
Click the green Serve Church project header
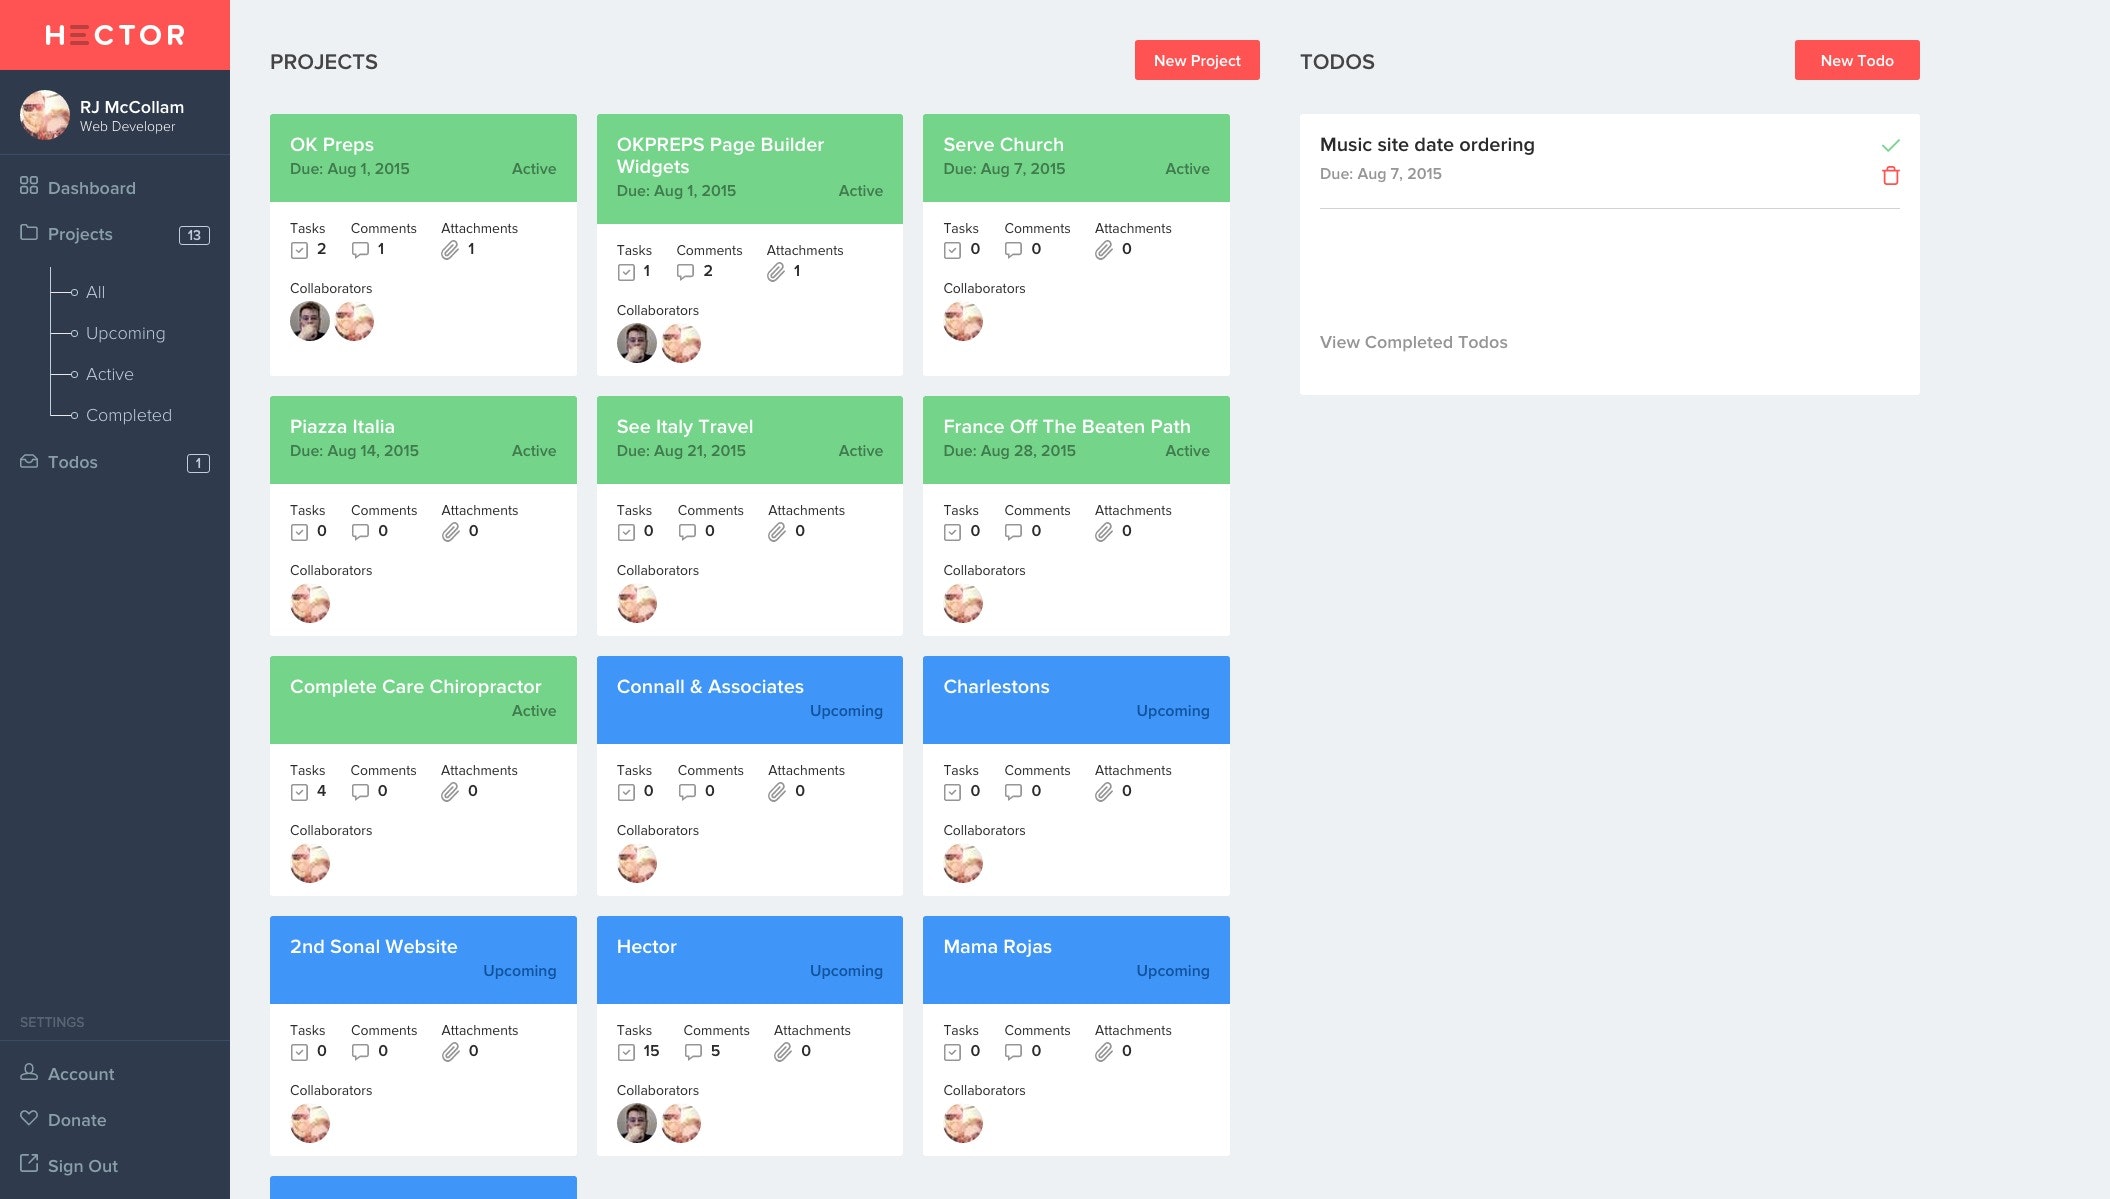[x=1076, y=158]
